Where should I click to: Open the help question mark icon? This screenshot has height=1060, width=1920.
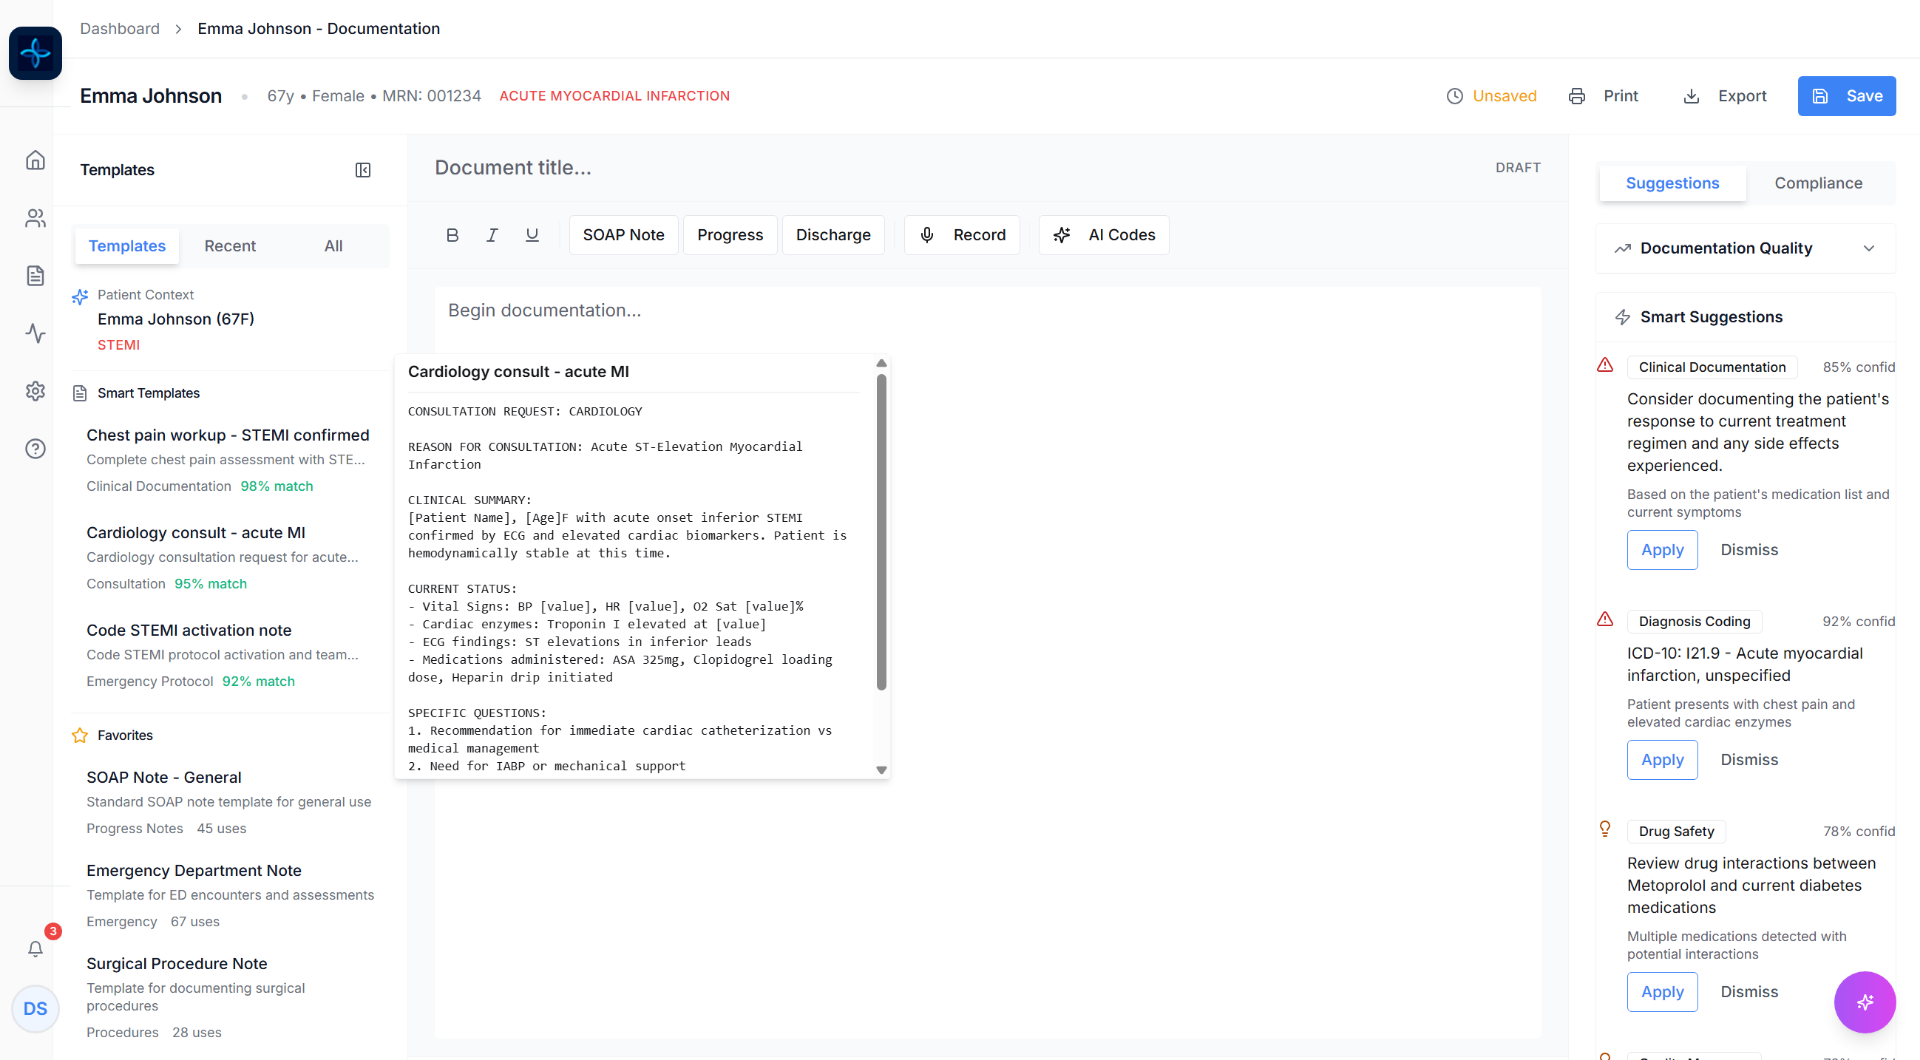coord(35,449)
